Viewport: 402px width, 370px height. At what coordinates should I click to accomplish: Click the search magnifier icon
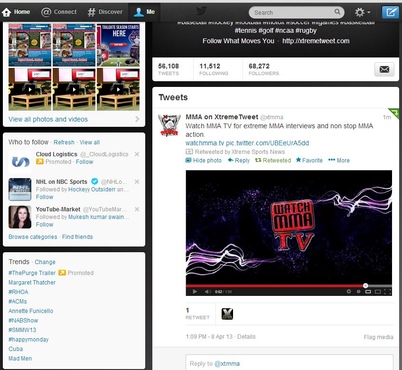point(337,12)
